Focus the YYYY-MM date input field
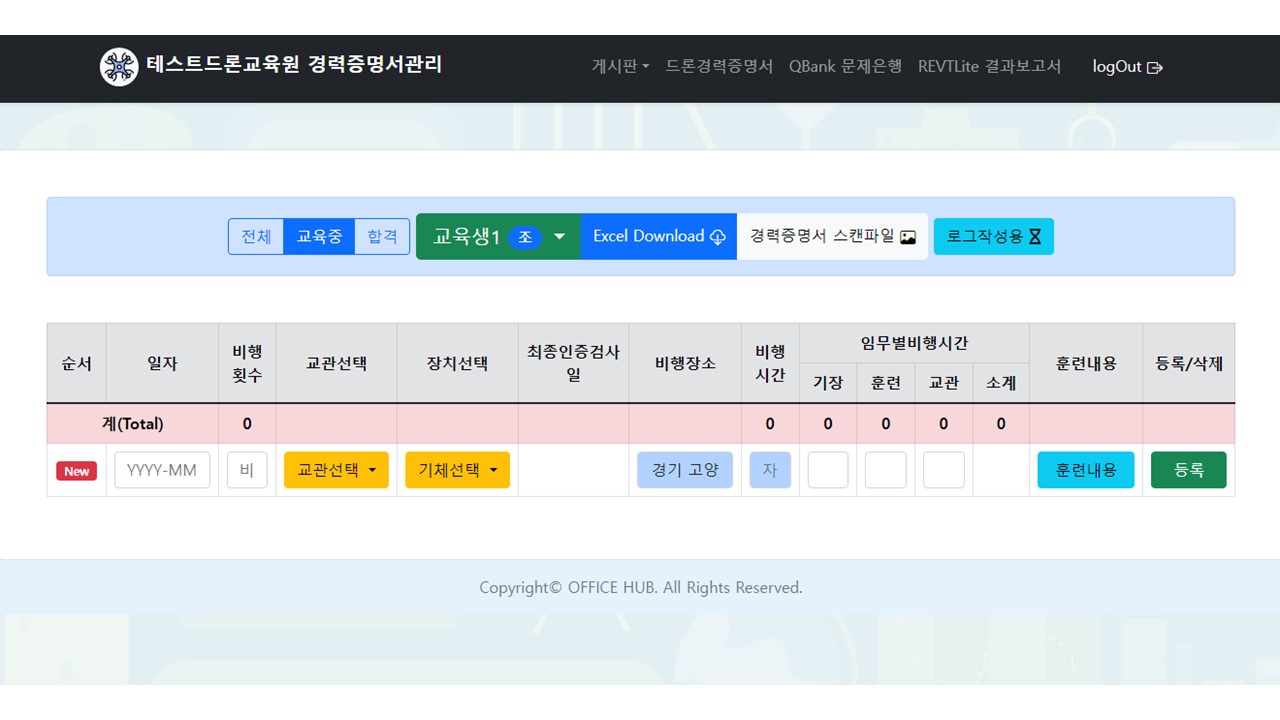 tap(162, 470)
